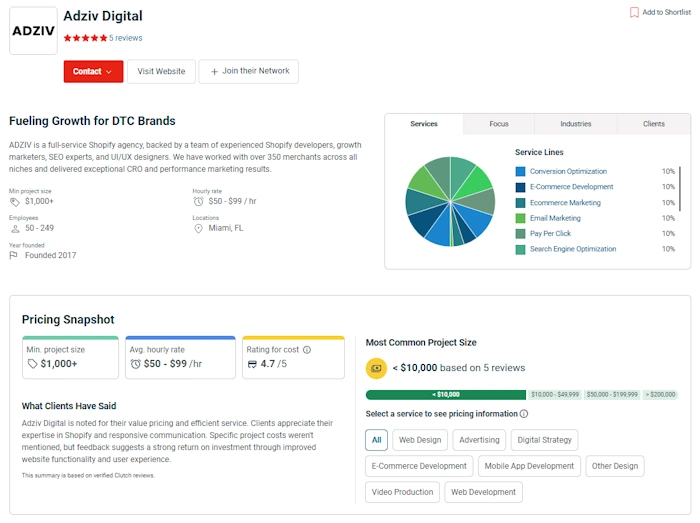
Task: Click the card icon beside 4.7 /5
Action: 252,364
